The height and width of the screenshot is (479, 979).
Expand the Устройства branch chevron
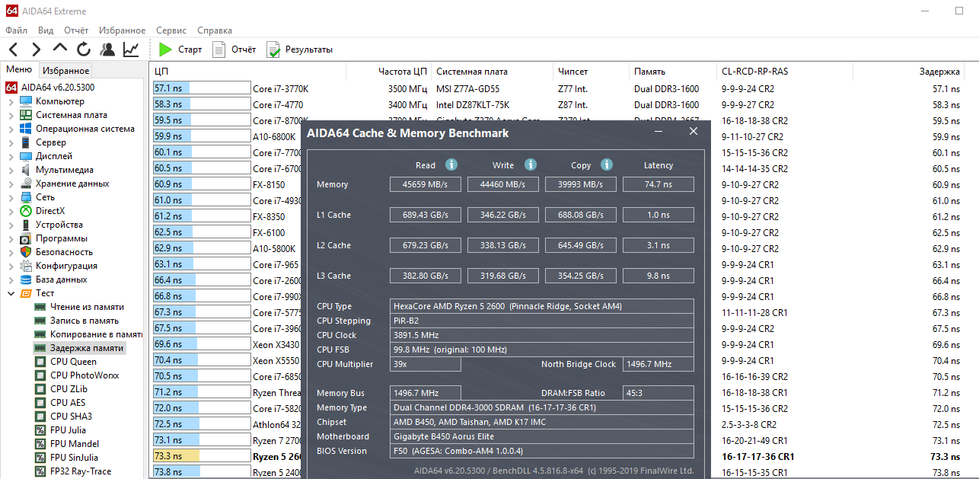click(x=11, y=225)
